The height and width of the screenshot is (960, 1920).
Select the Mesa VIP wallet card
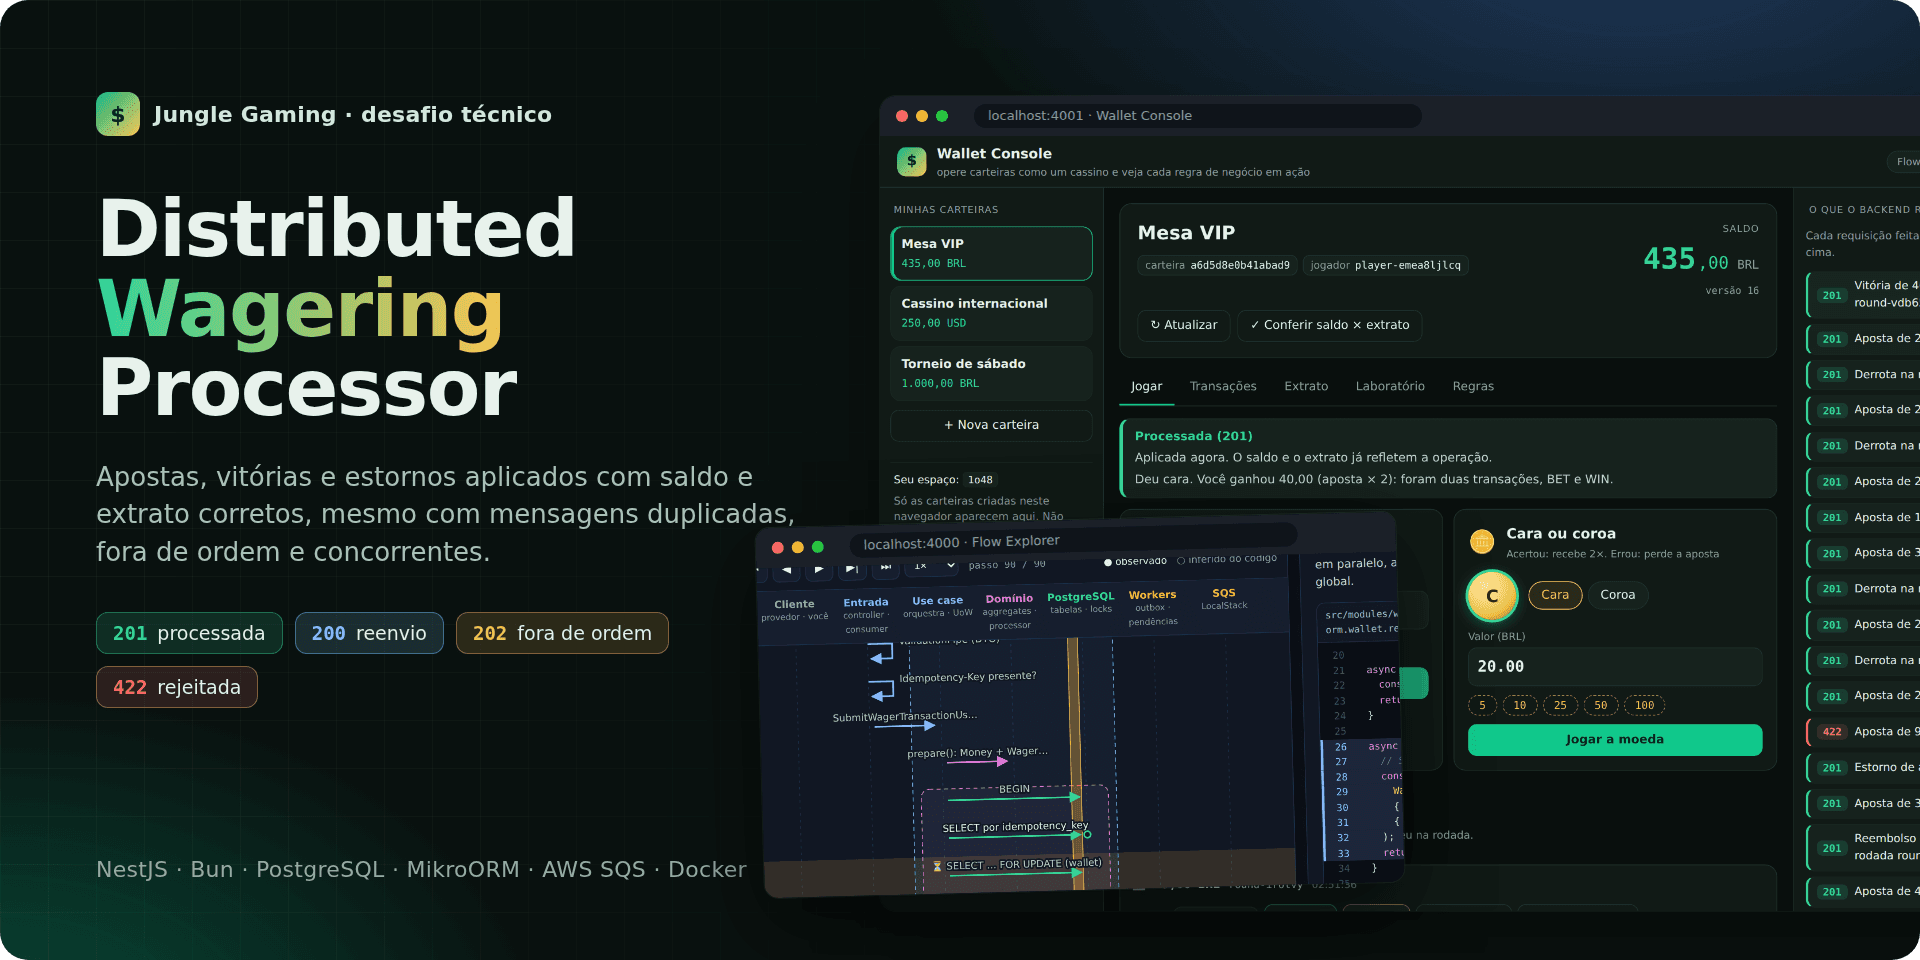tap(991, 253)
